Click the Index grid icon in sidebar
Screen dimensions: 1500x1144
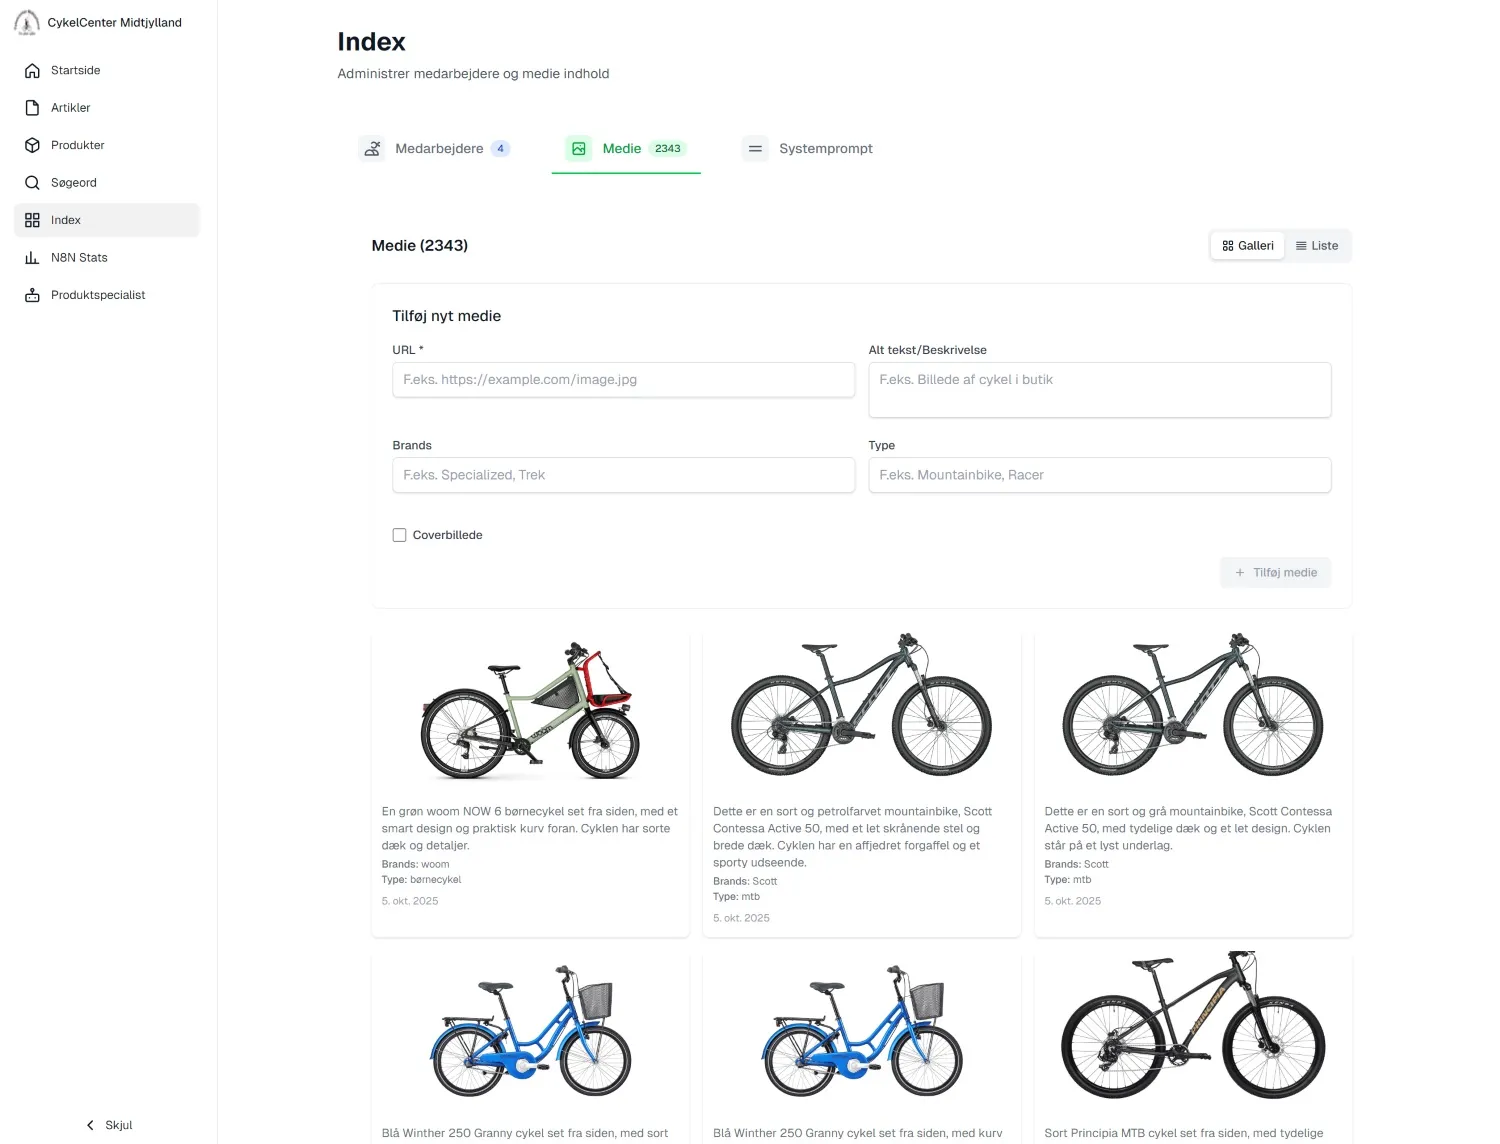32,220
